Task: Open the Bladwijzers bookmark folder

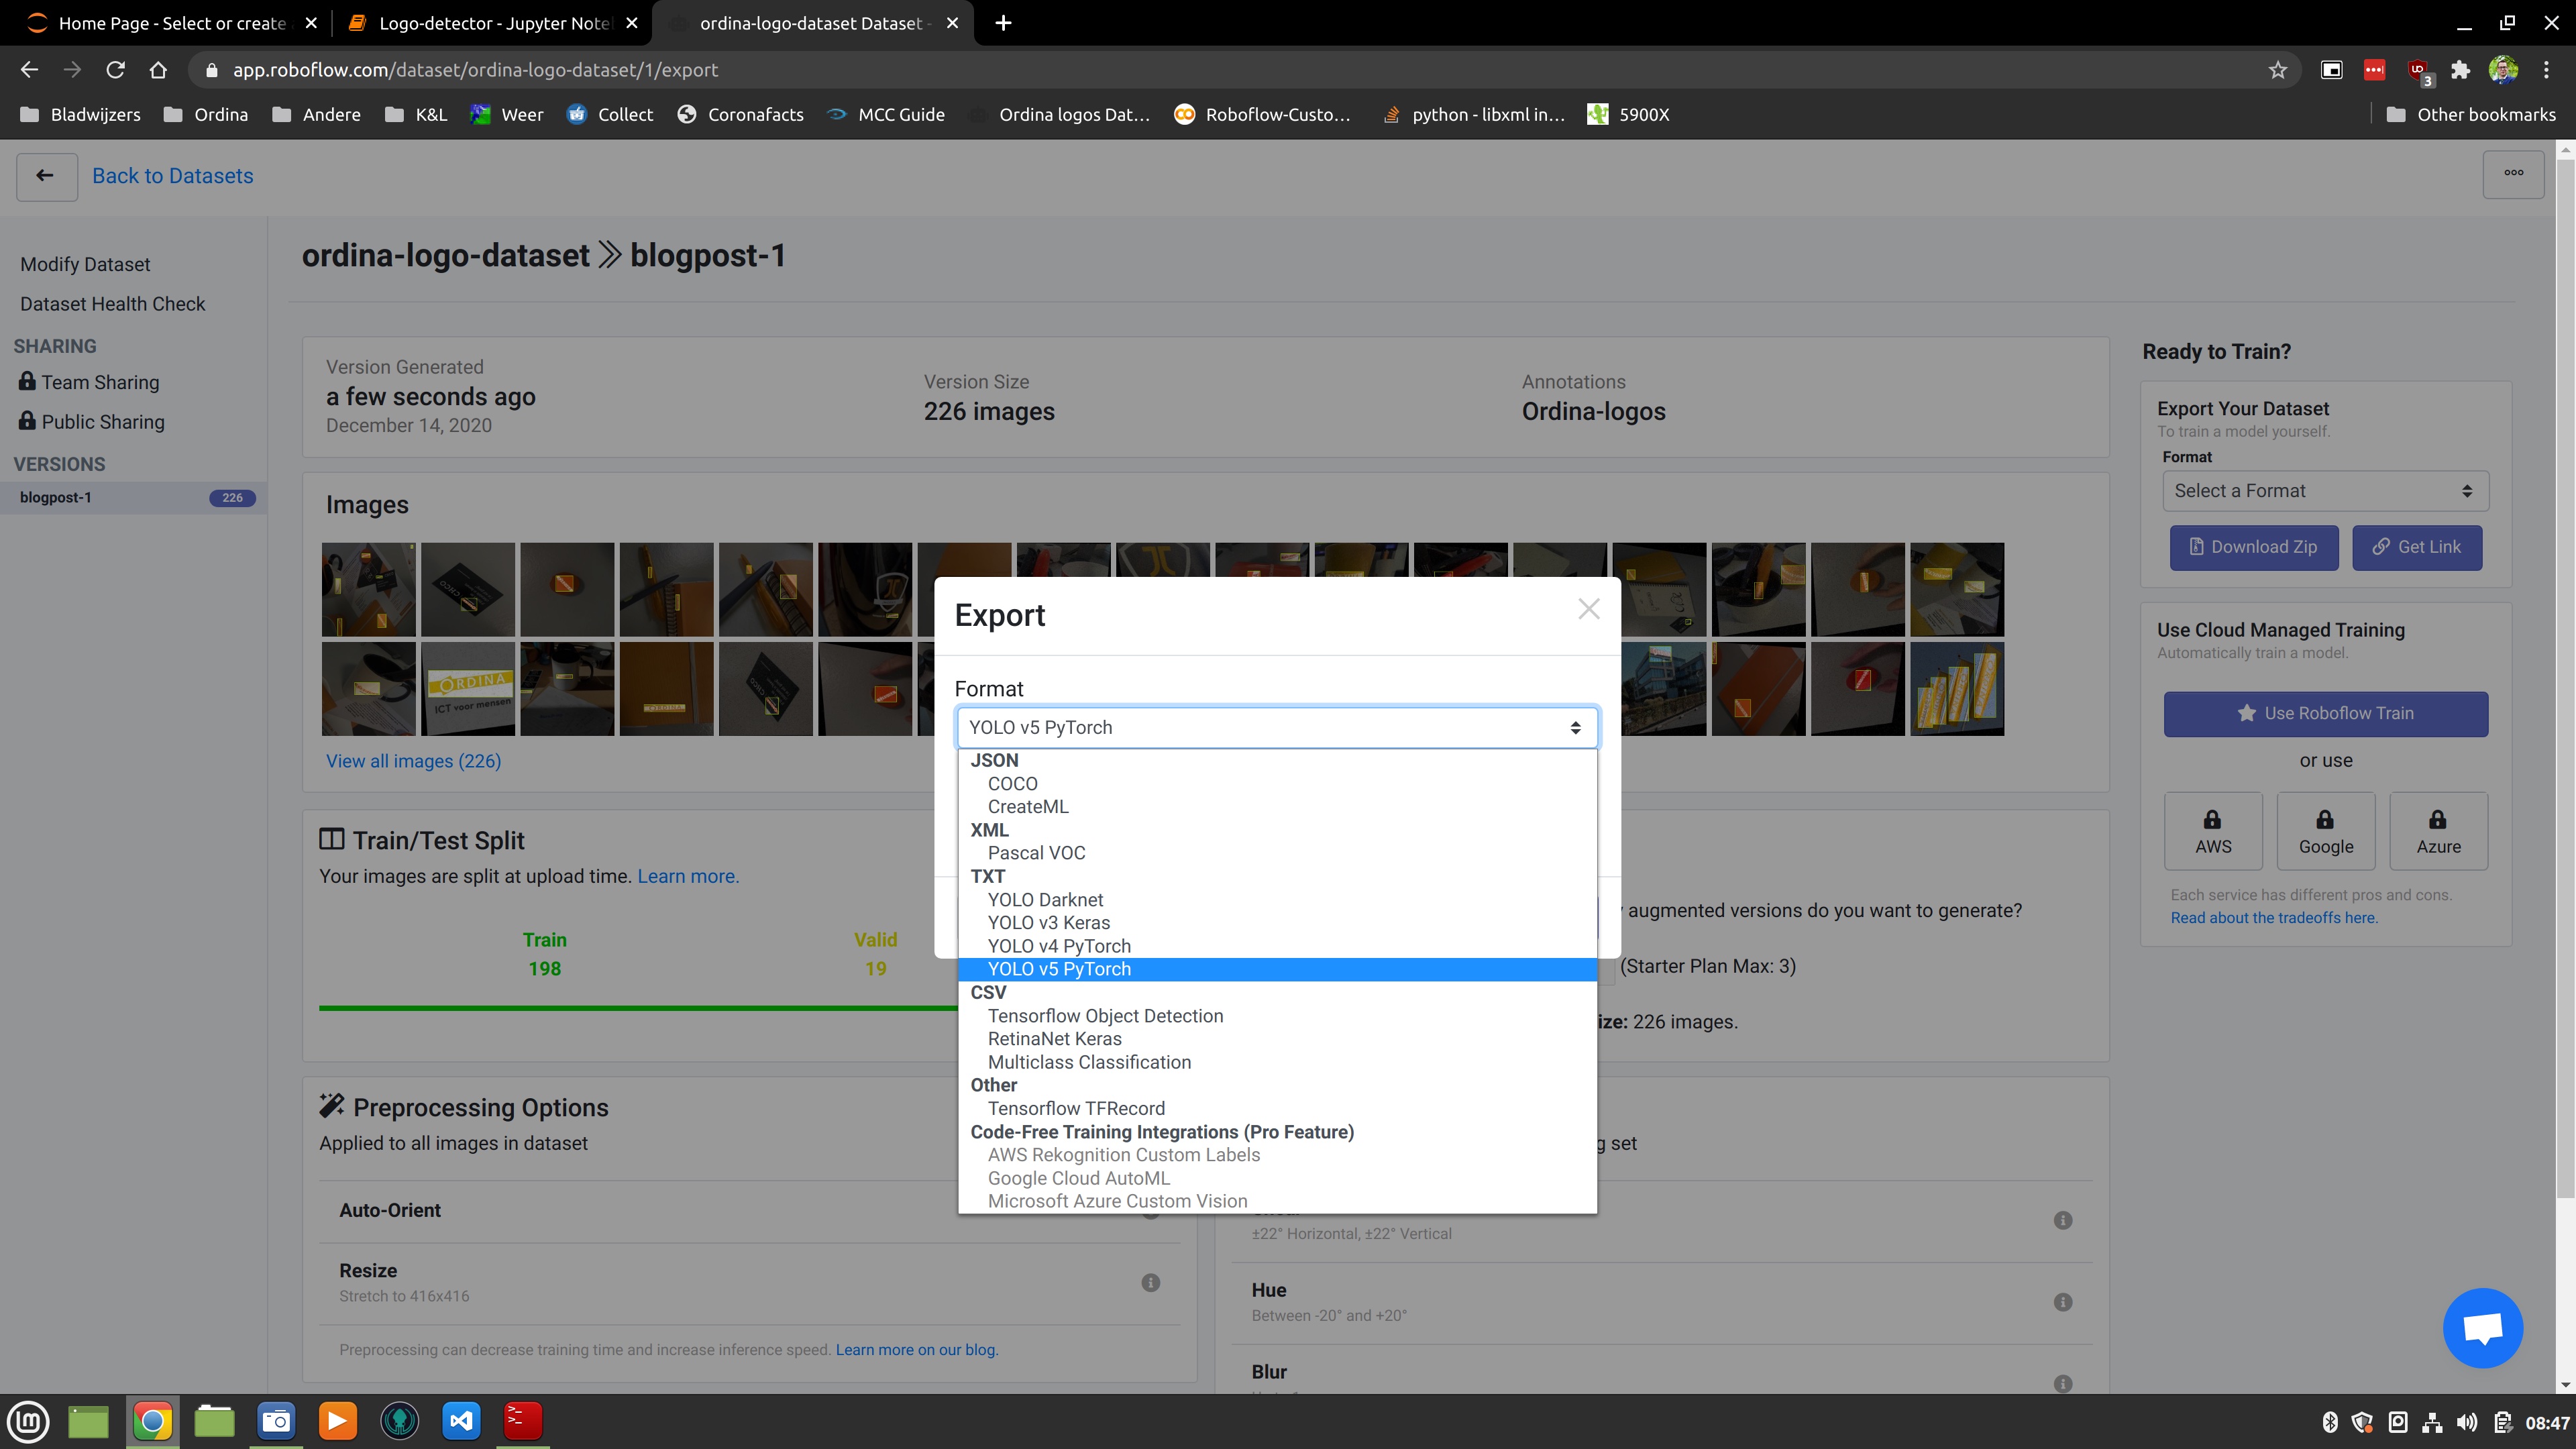Action: pos(80,114)
